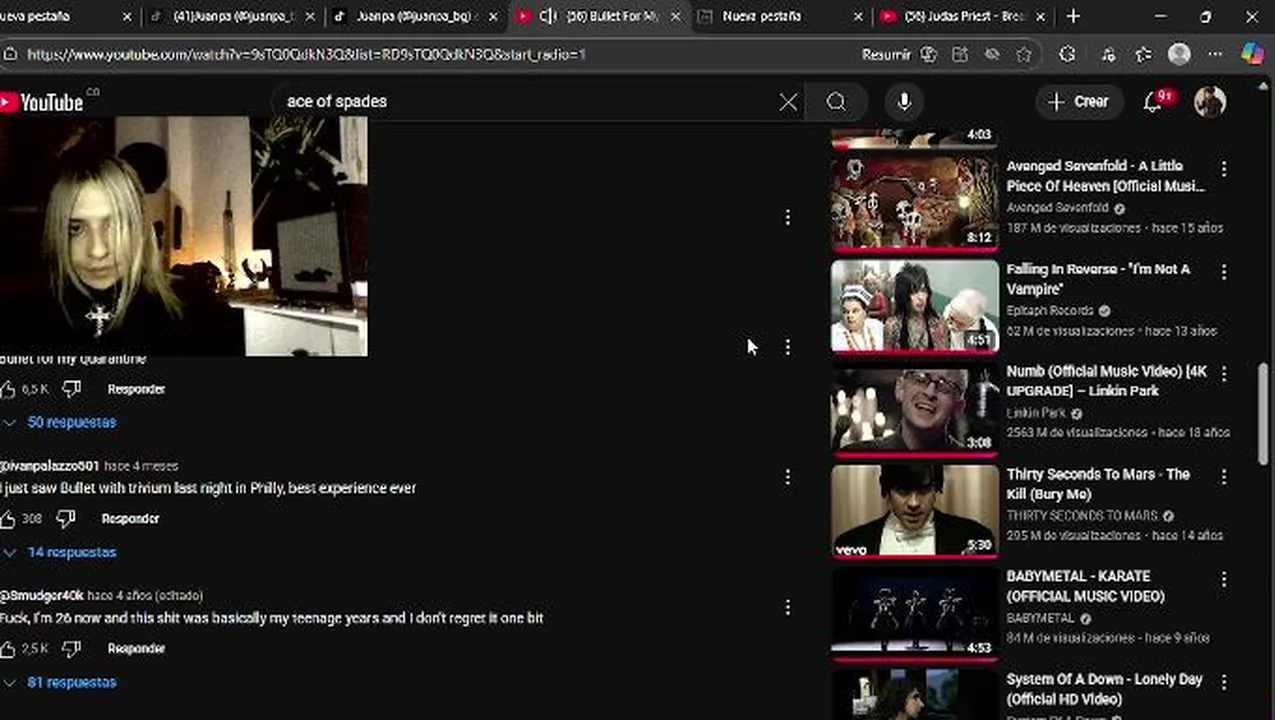This screenshot has width=1275, height=720.
Task: Open the Epitaph Records channel name
Action: point(1050,311)
